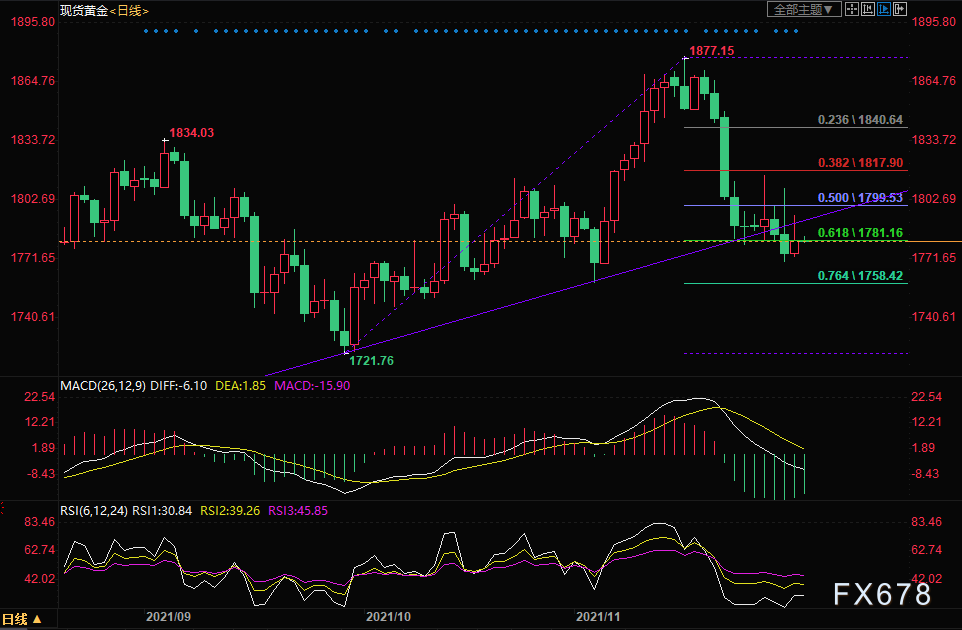Click the right axis top price 1895.80

(934, 22)
